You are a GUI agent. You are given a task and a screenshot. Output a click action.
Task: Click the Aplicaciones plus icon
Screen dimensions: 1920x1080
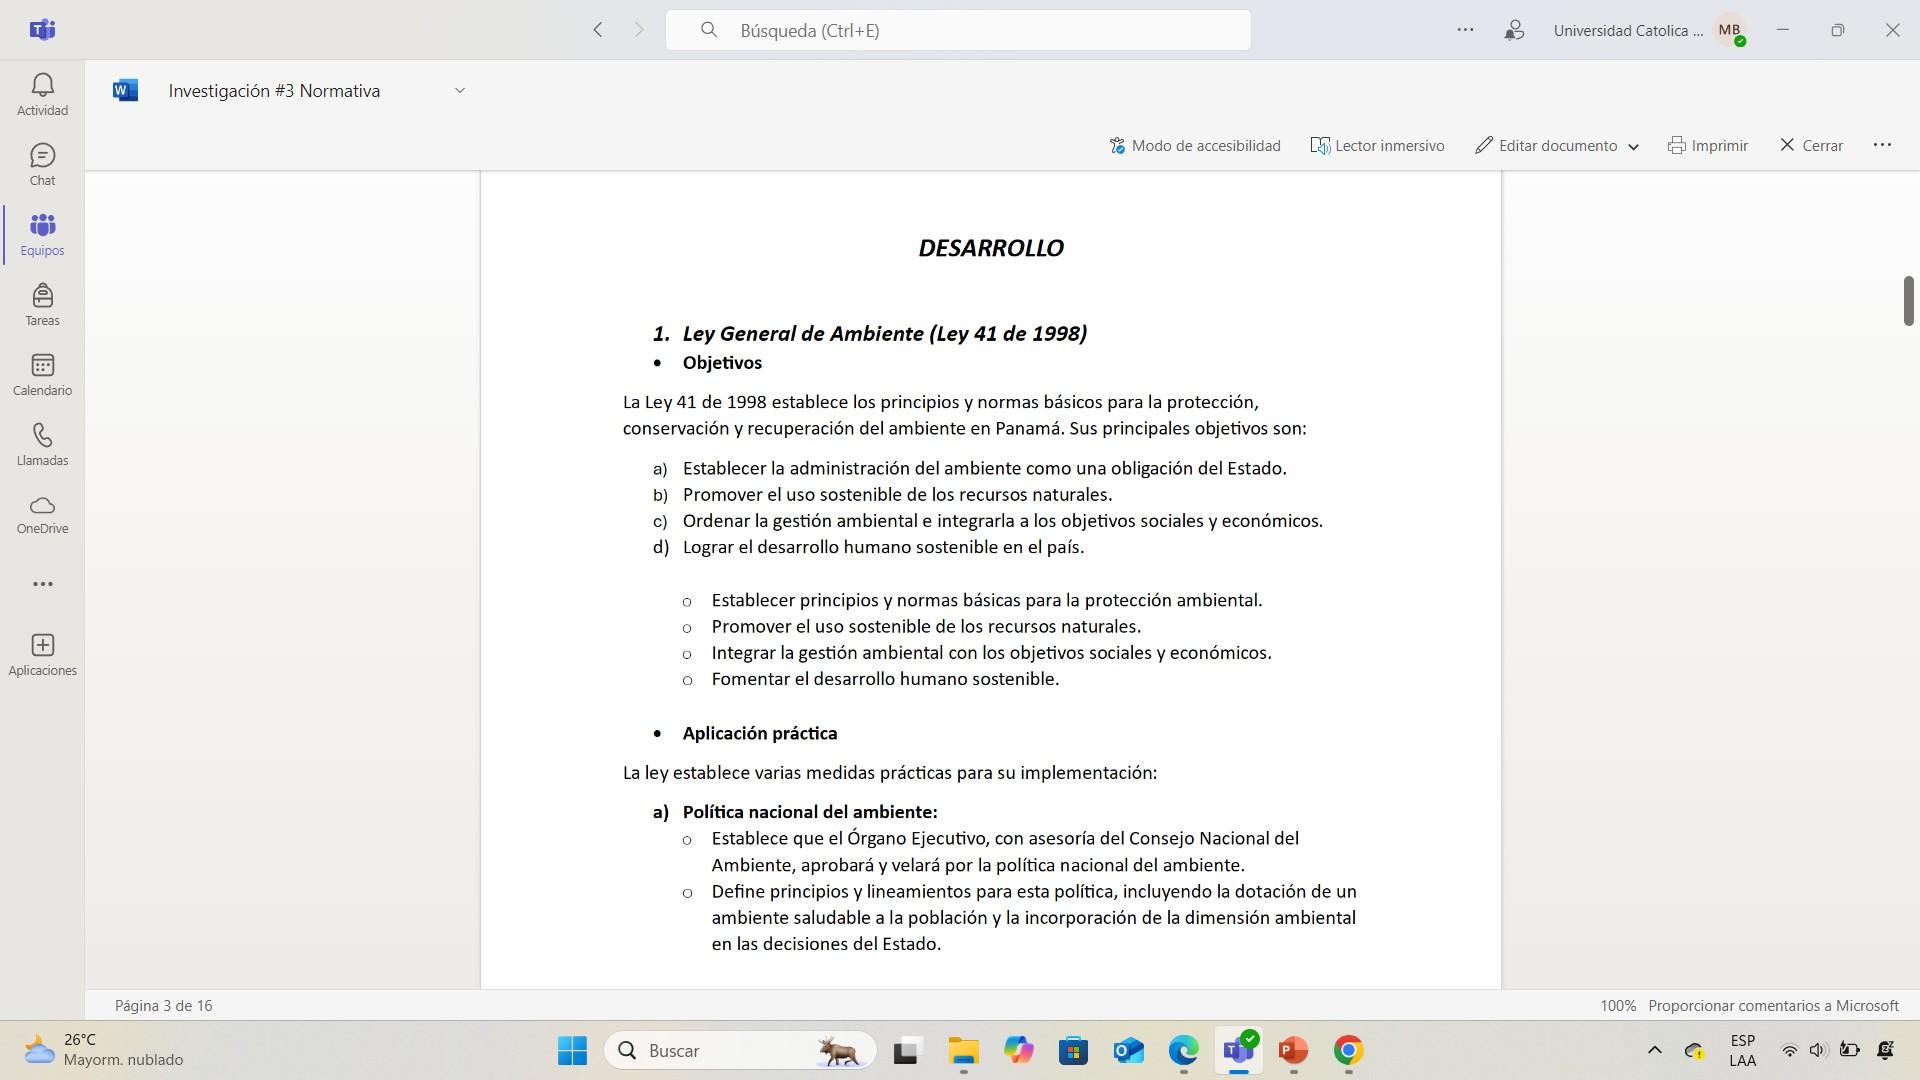(42, 654)
